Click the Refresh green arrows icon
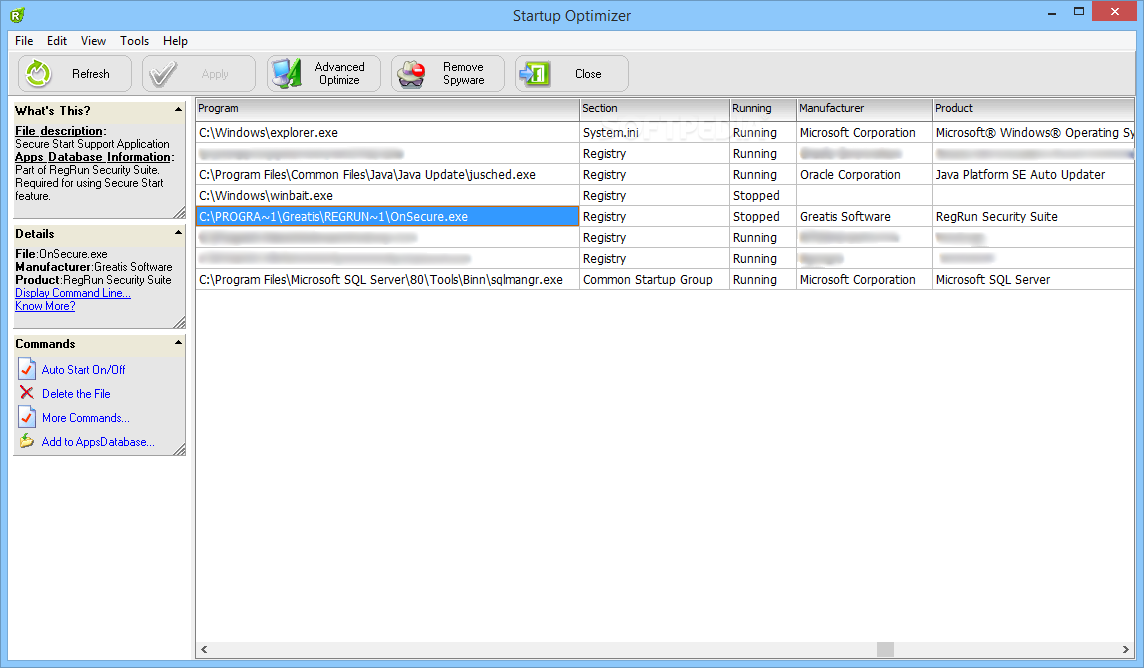The height and width of the screenshot is (668, 1144). (38, 74)
